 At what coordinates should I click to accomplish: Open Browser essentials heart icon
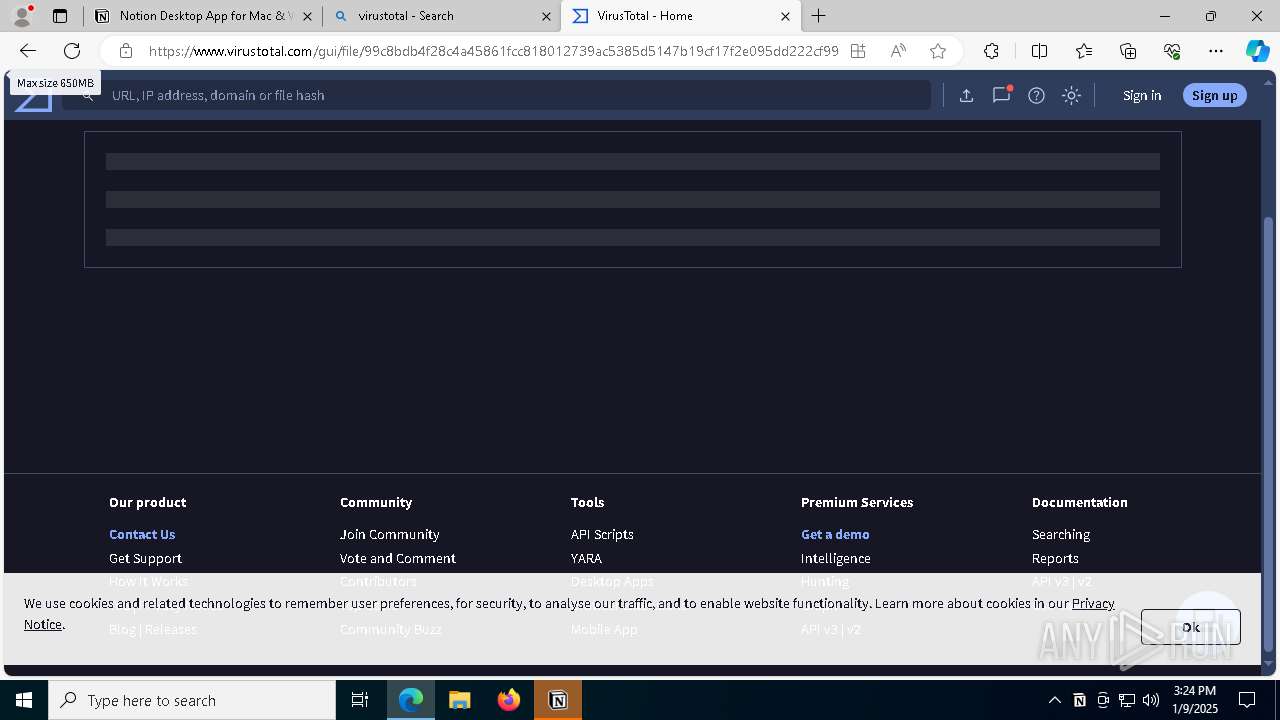point(1172,51)
